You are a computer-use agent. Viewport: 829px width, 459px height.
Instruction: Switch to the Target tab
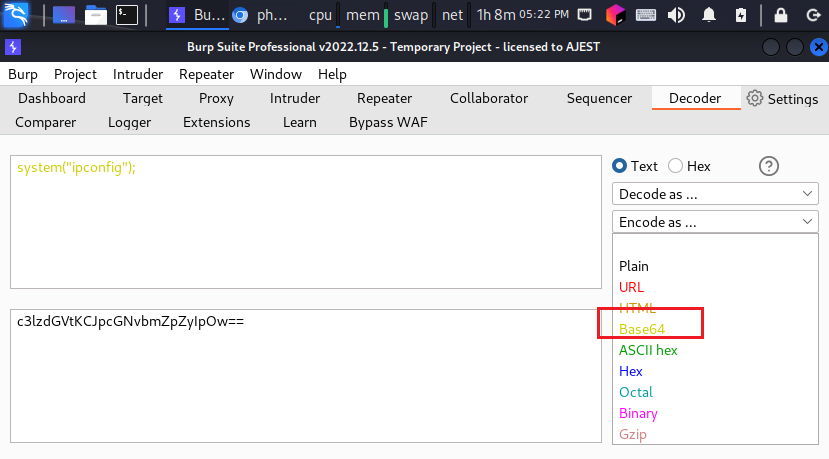[x=143, y=98]
